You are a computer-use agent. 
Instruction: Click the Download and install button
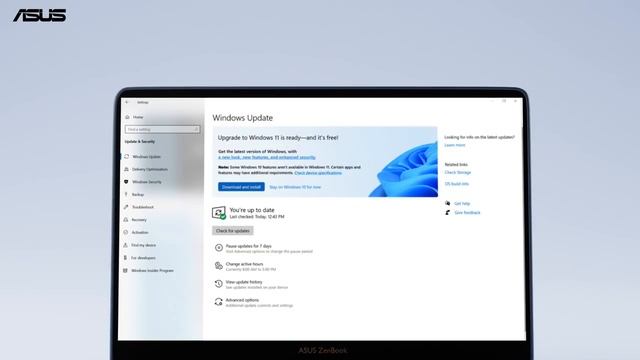241,187
